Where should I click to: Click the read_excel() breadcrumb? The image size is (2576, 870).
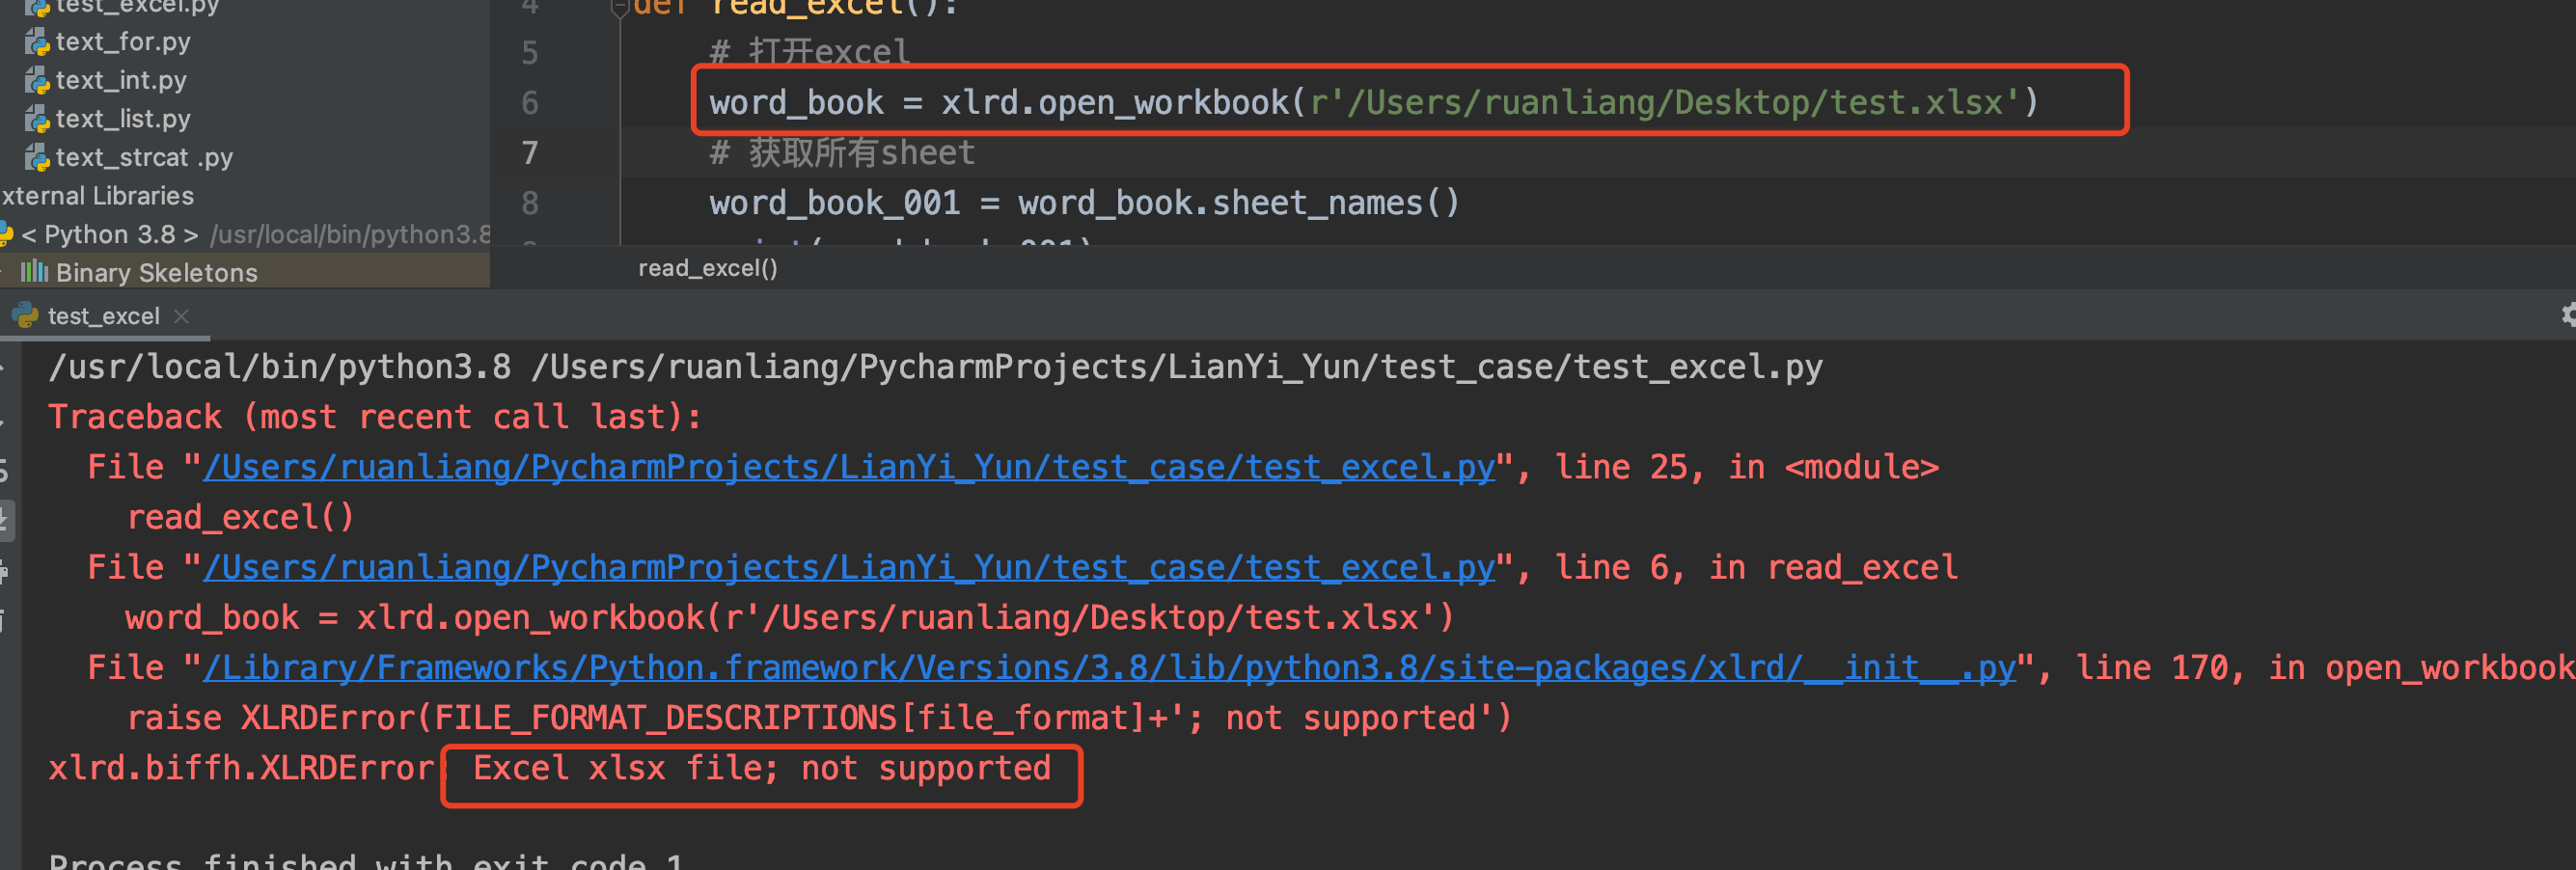pyautogui.click(x=707, y=268)
